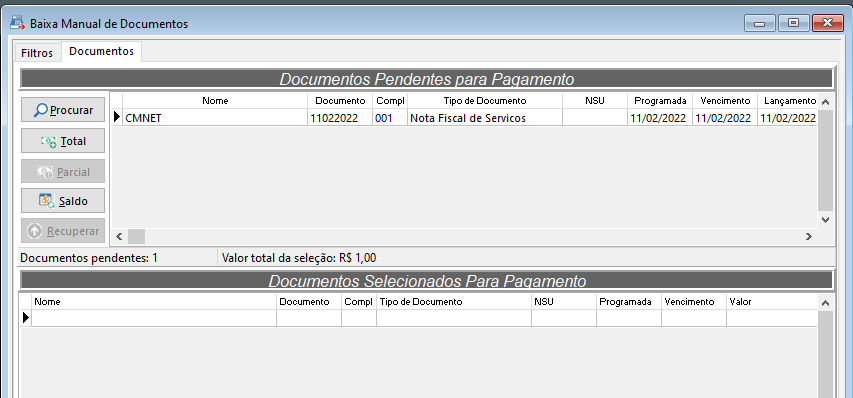Click the Nota Fiscal de Servicos cell
Screen dimensions: 853x398
pyautogui.click(x=485, y=117)
